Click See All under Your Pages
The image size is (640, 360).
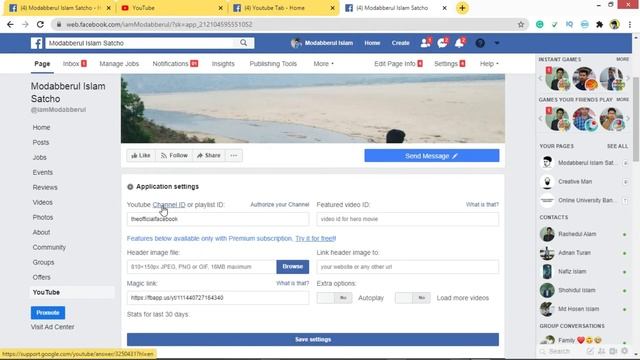coord(618,146)
